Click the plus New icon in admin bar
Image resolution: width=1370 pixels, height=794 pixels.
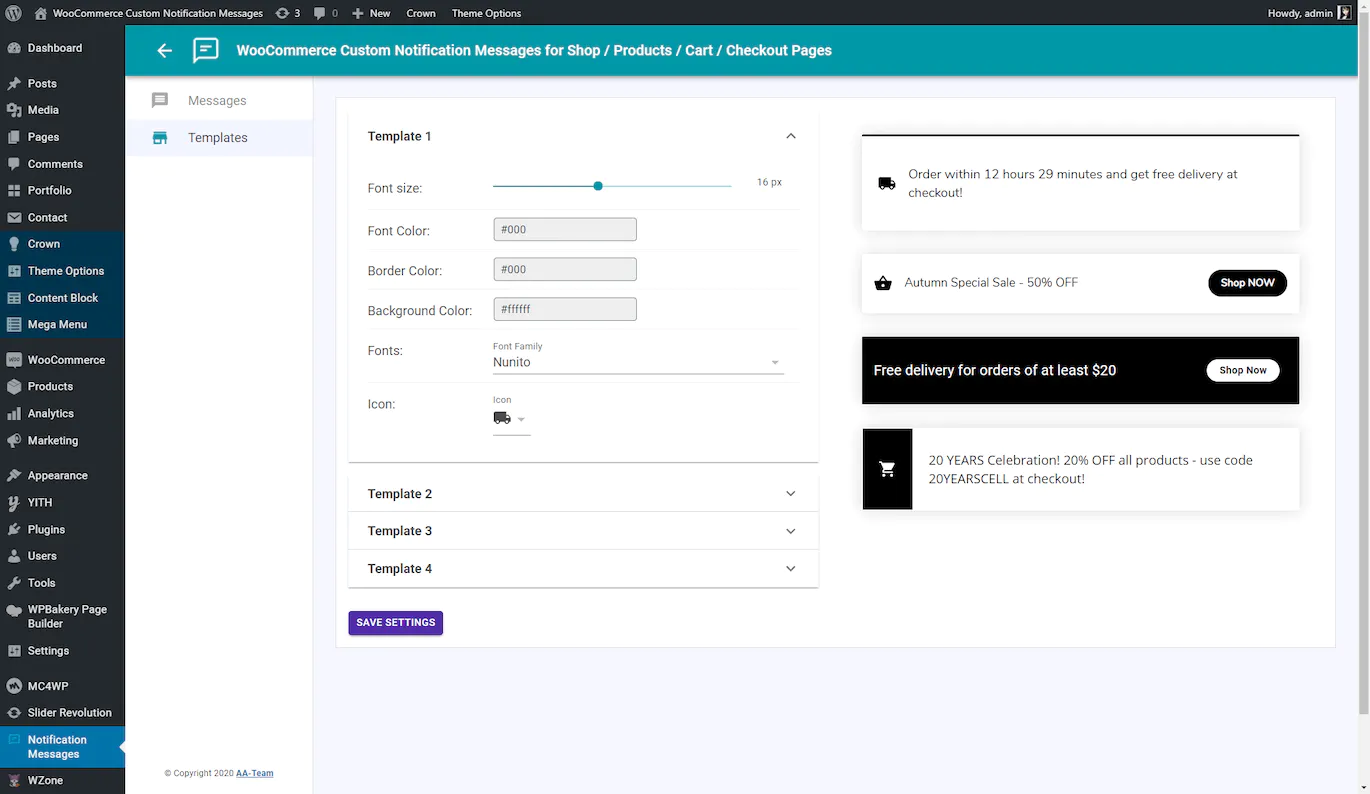pos(358,13)
